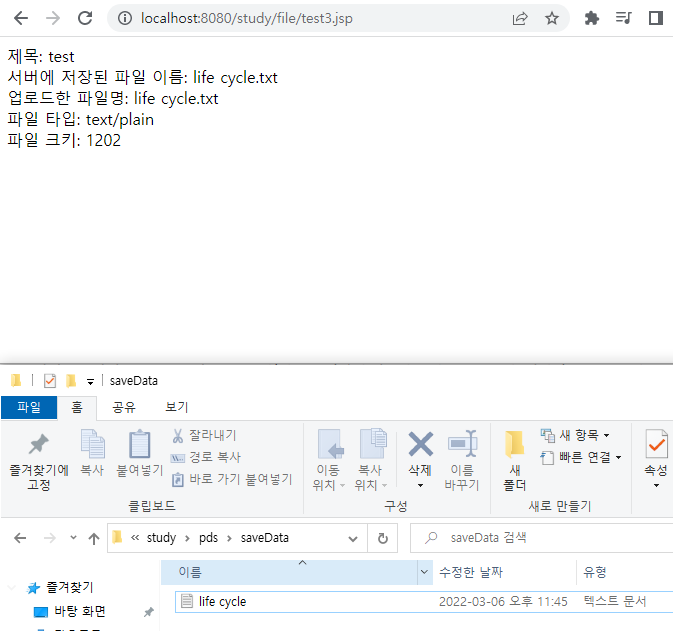Click saveData in the breadcrumb path
This screenshot has width=673, height=631.
click(264, 538)
